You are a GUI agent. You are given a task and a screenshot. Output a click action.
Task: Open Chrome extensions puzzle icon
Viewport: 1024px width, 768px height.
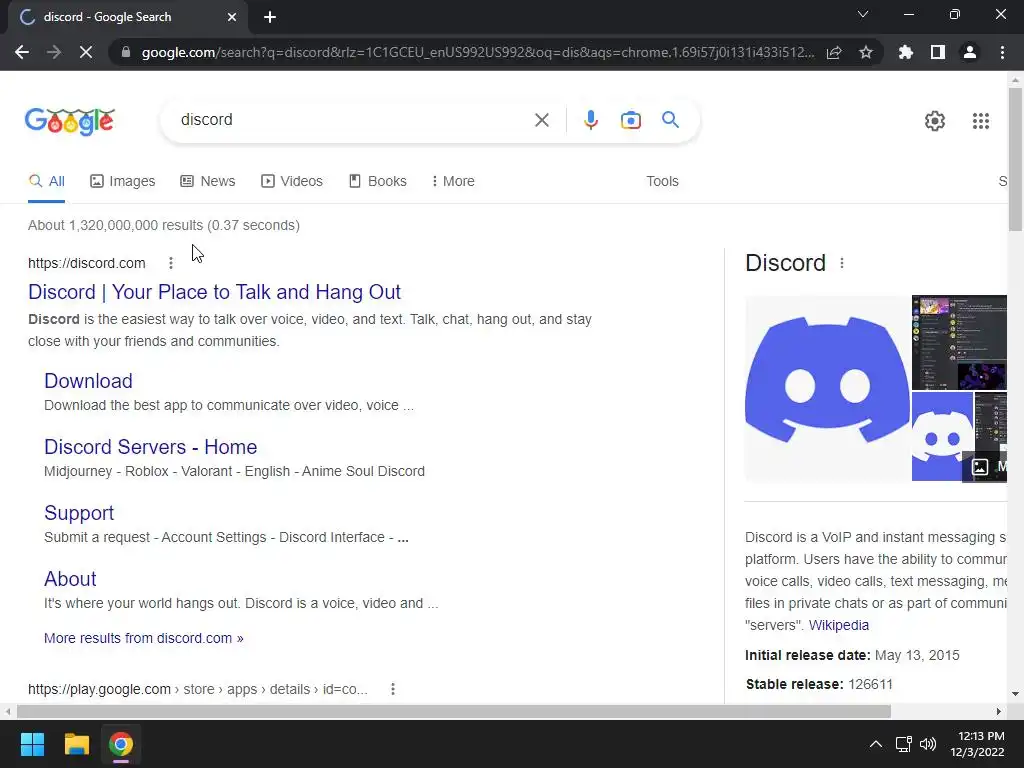click(x=905, y=52)
